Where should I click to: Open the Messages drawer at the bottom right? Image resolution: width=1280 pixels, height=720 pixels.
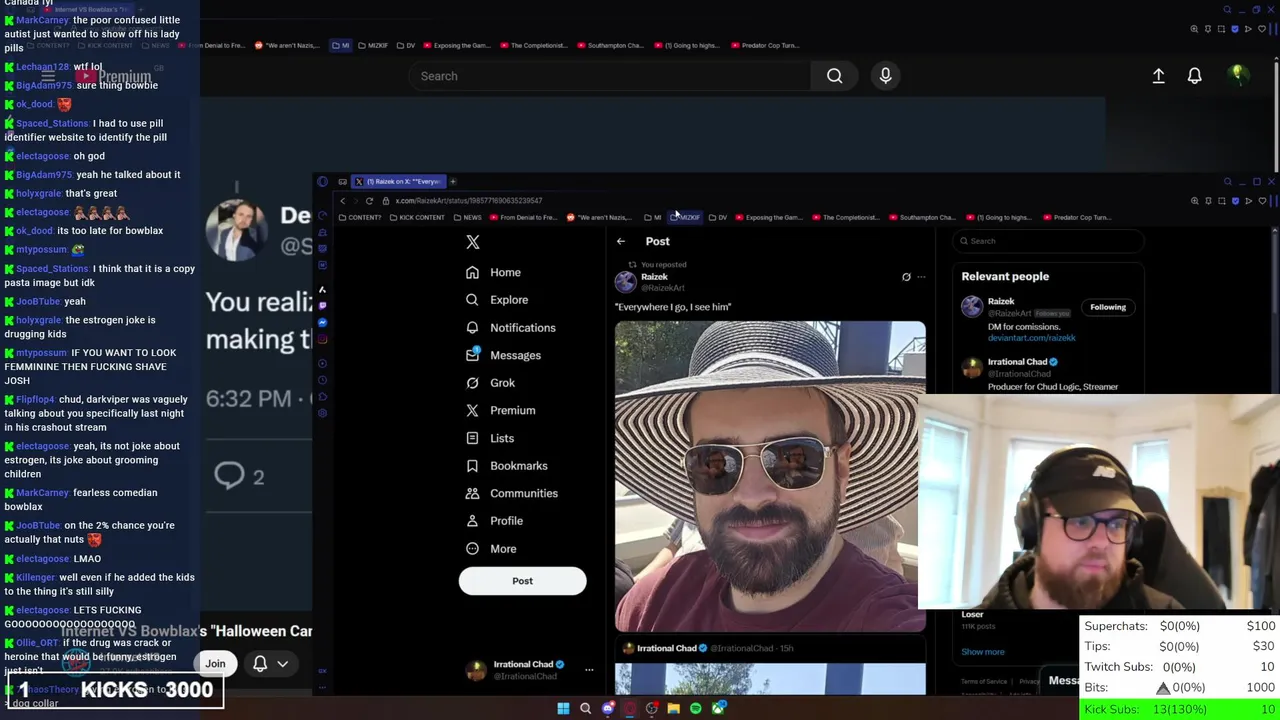(1063, 681)
